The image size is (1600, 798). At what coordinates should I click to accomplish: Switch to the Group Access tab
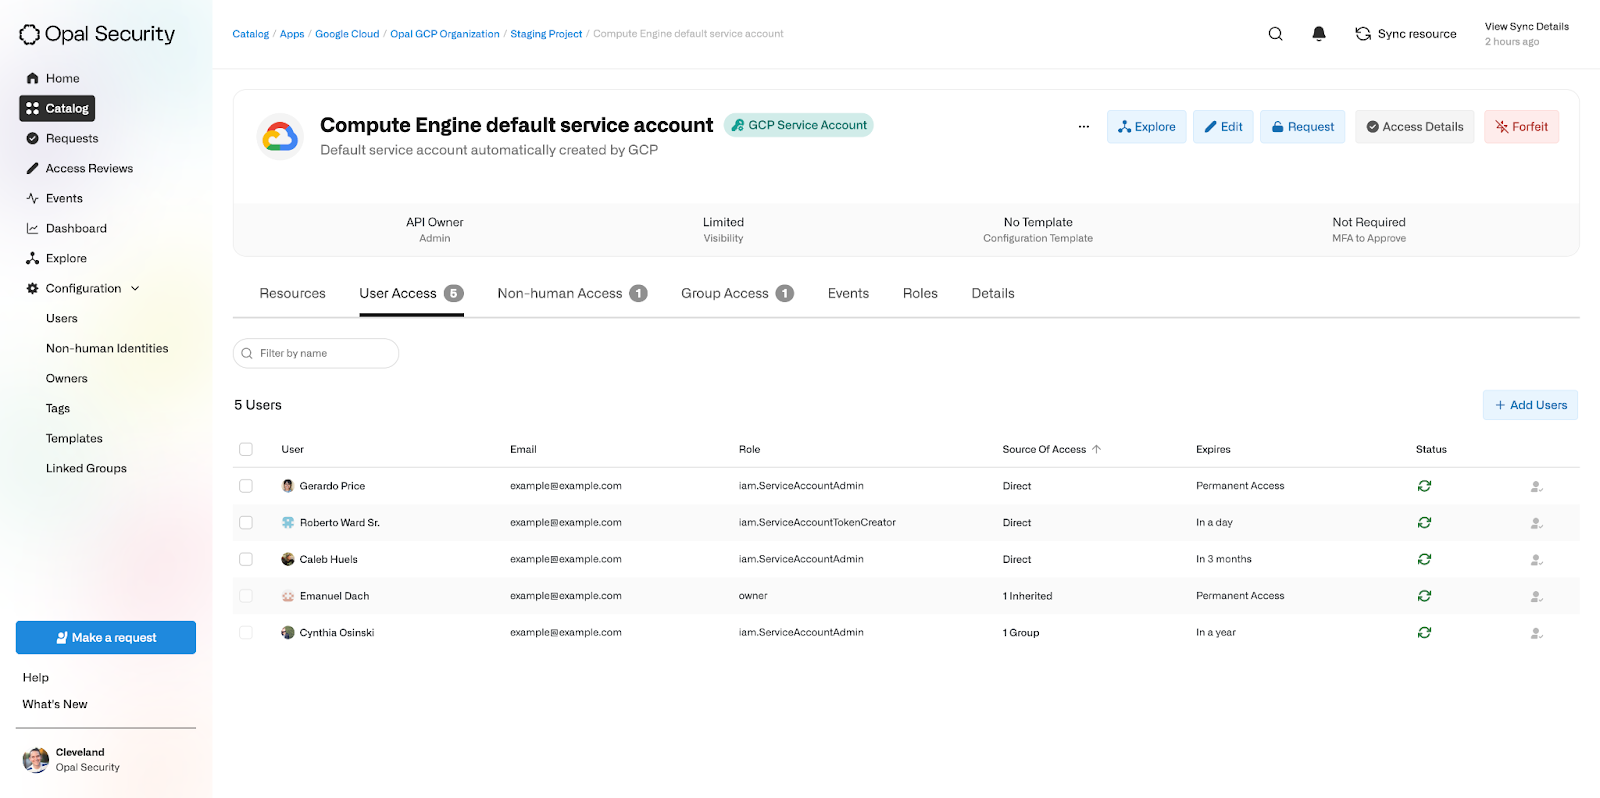pos(737,293)
